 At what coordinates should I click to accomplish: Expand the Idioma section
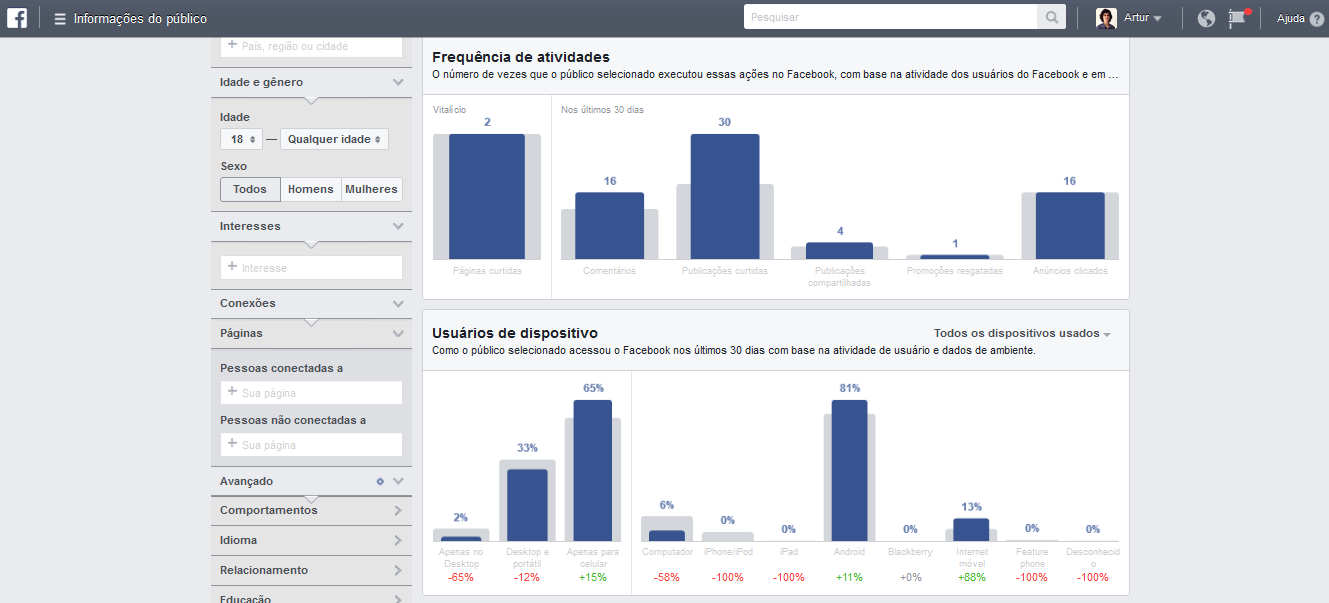(x=311, y=540)
